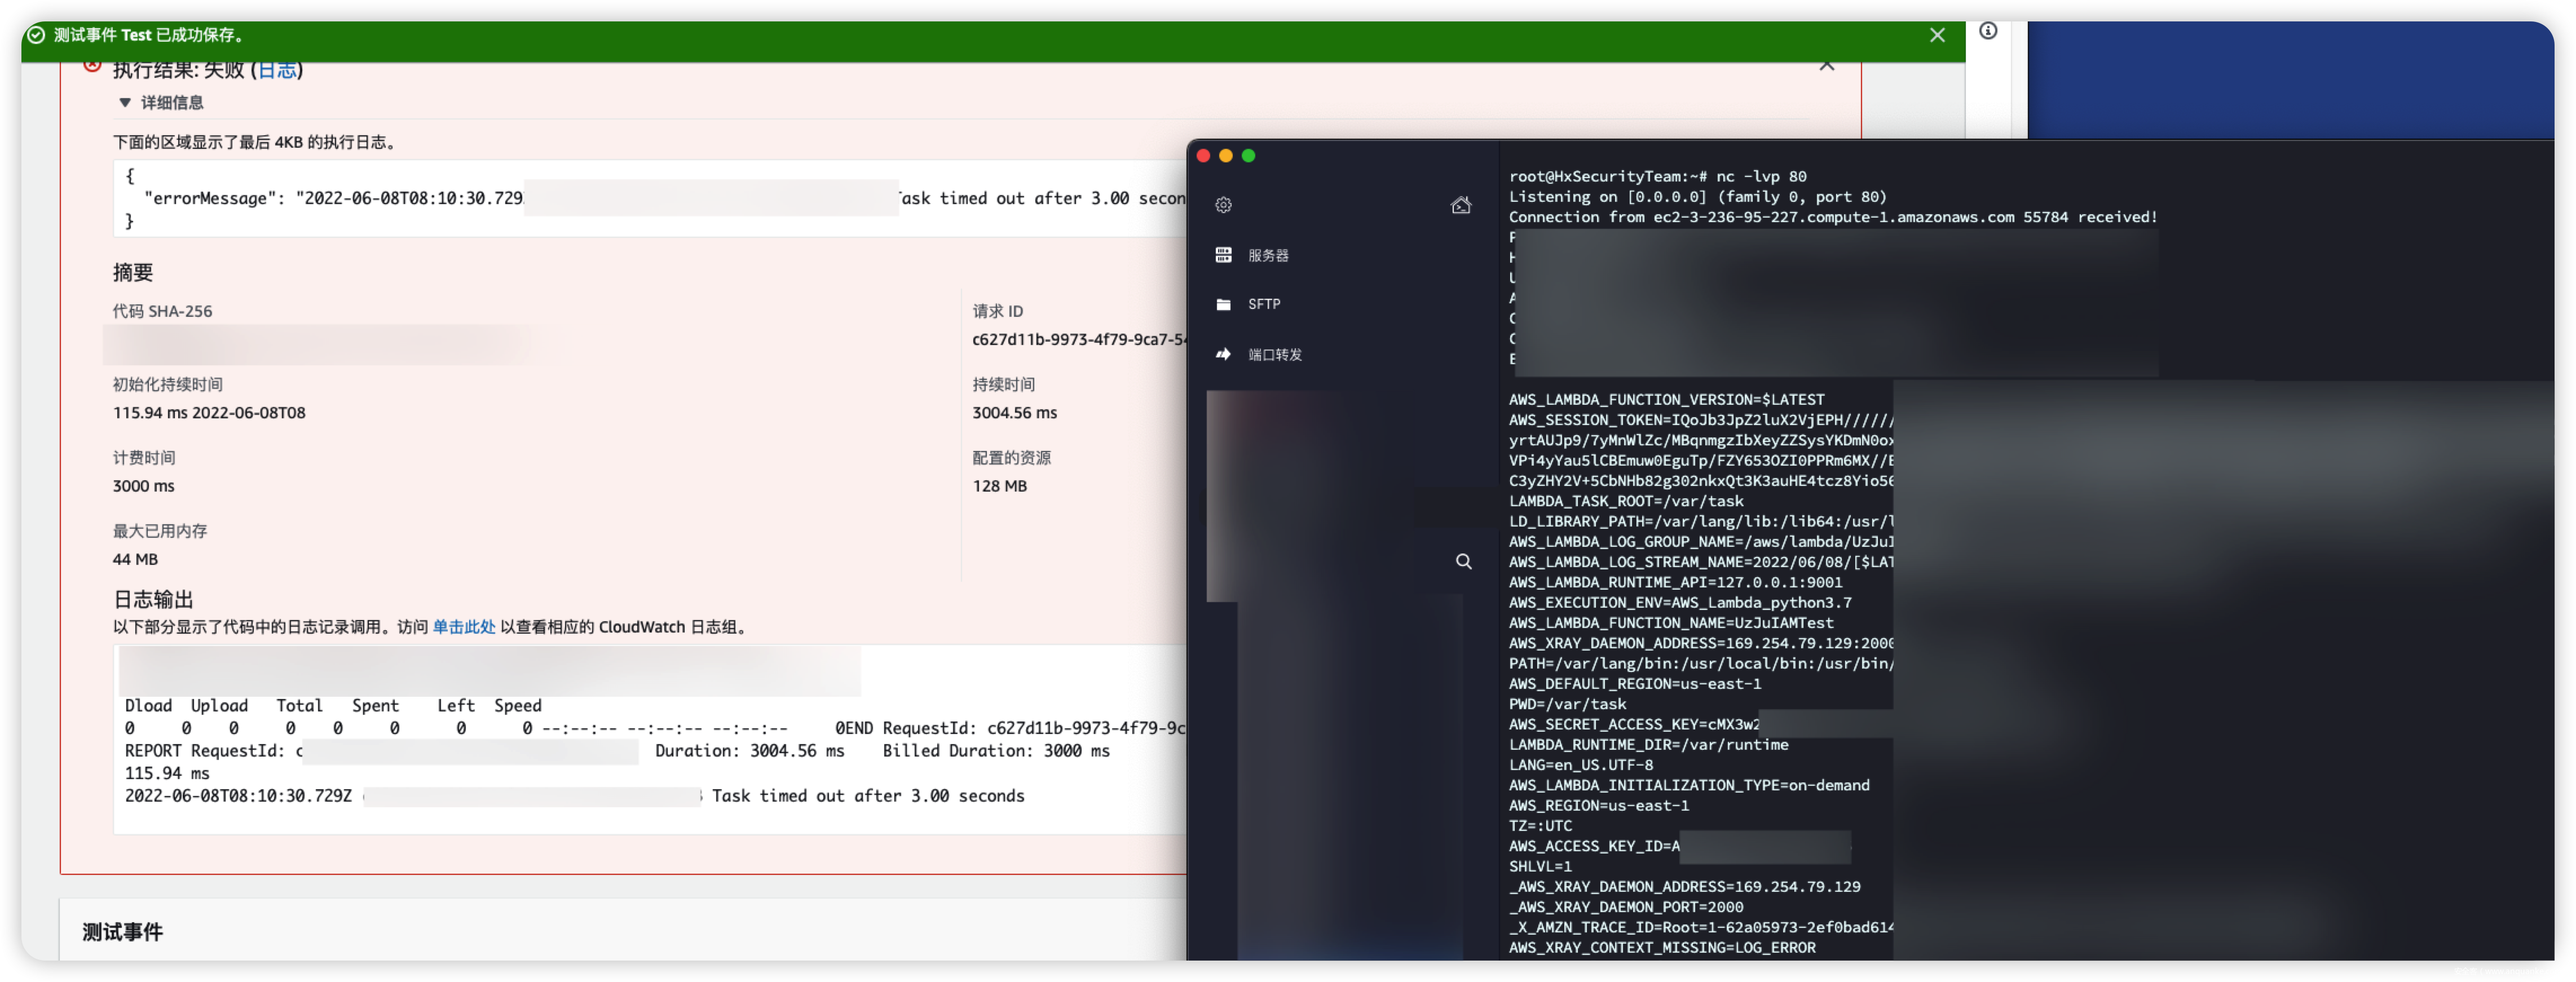Click the green fullscreen button of terminal window
Viewport: 2576px width, 982px height.
[1248, 156]
